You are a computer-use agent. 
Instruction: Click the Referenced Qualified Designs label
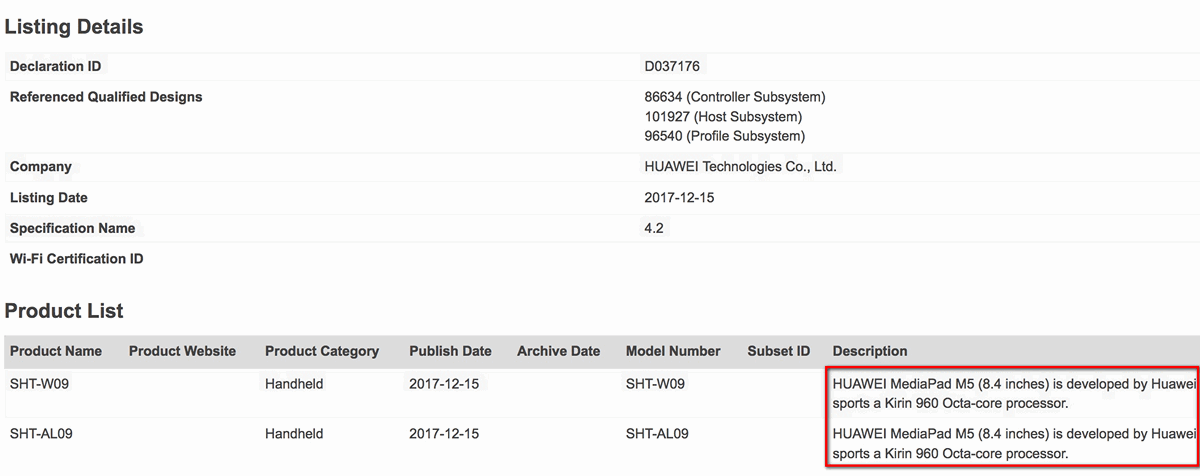point(106,97)
